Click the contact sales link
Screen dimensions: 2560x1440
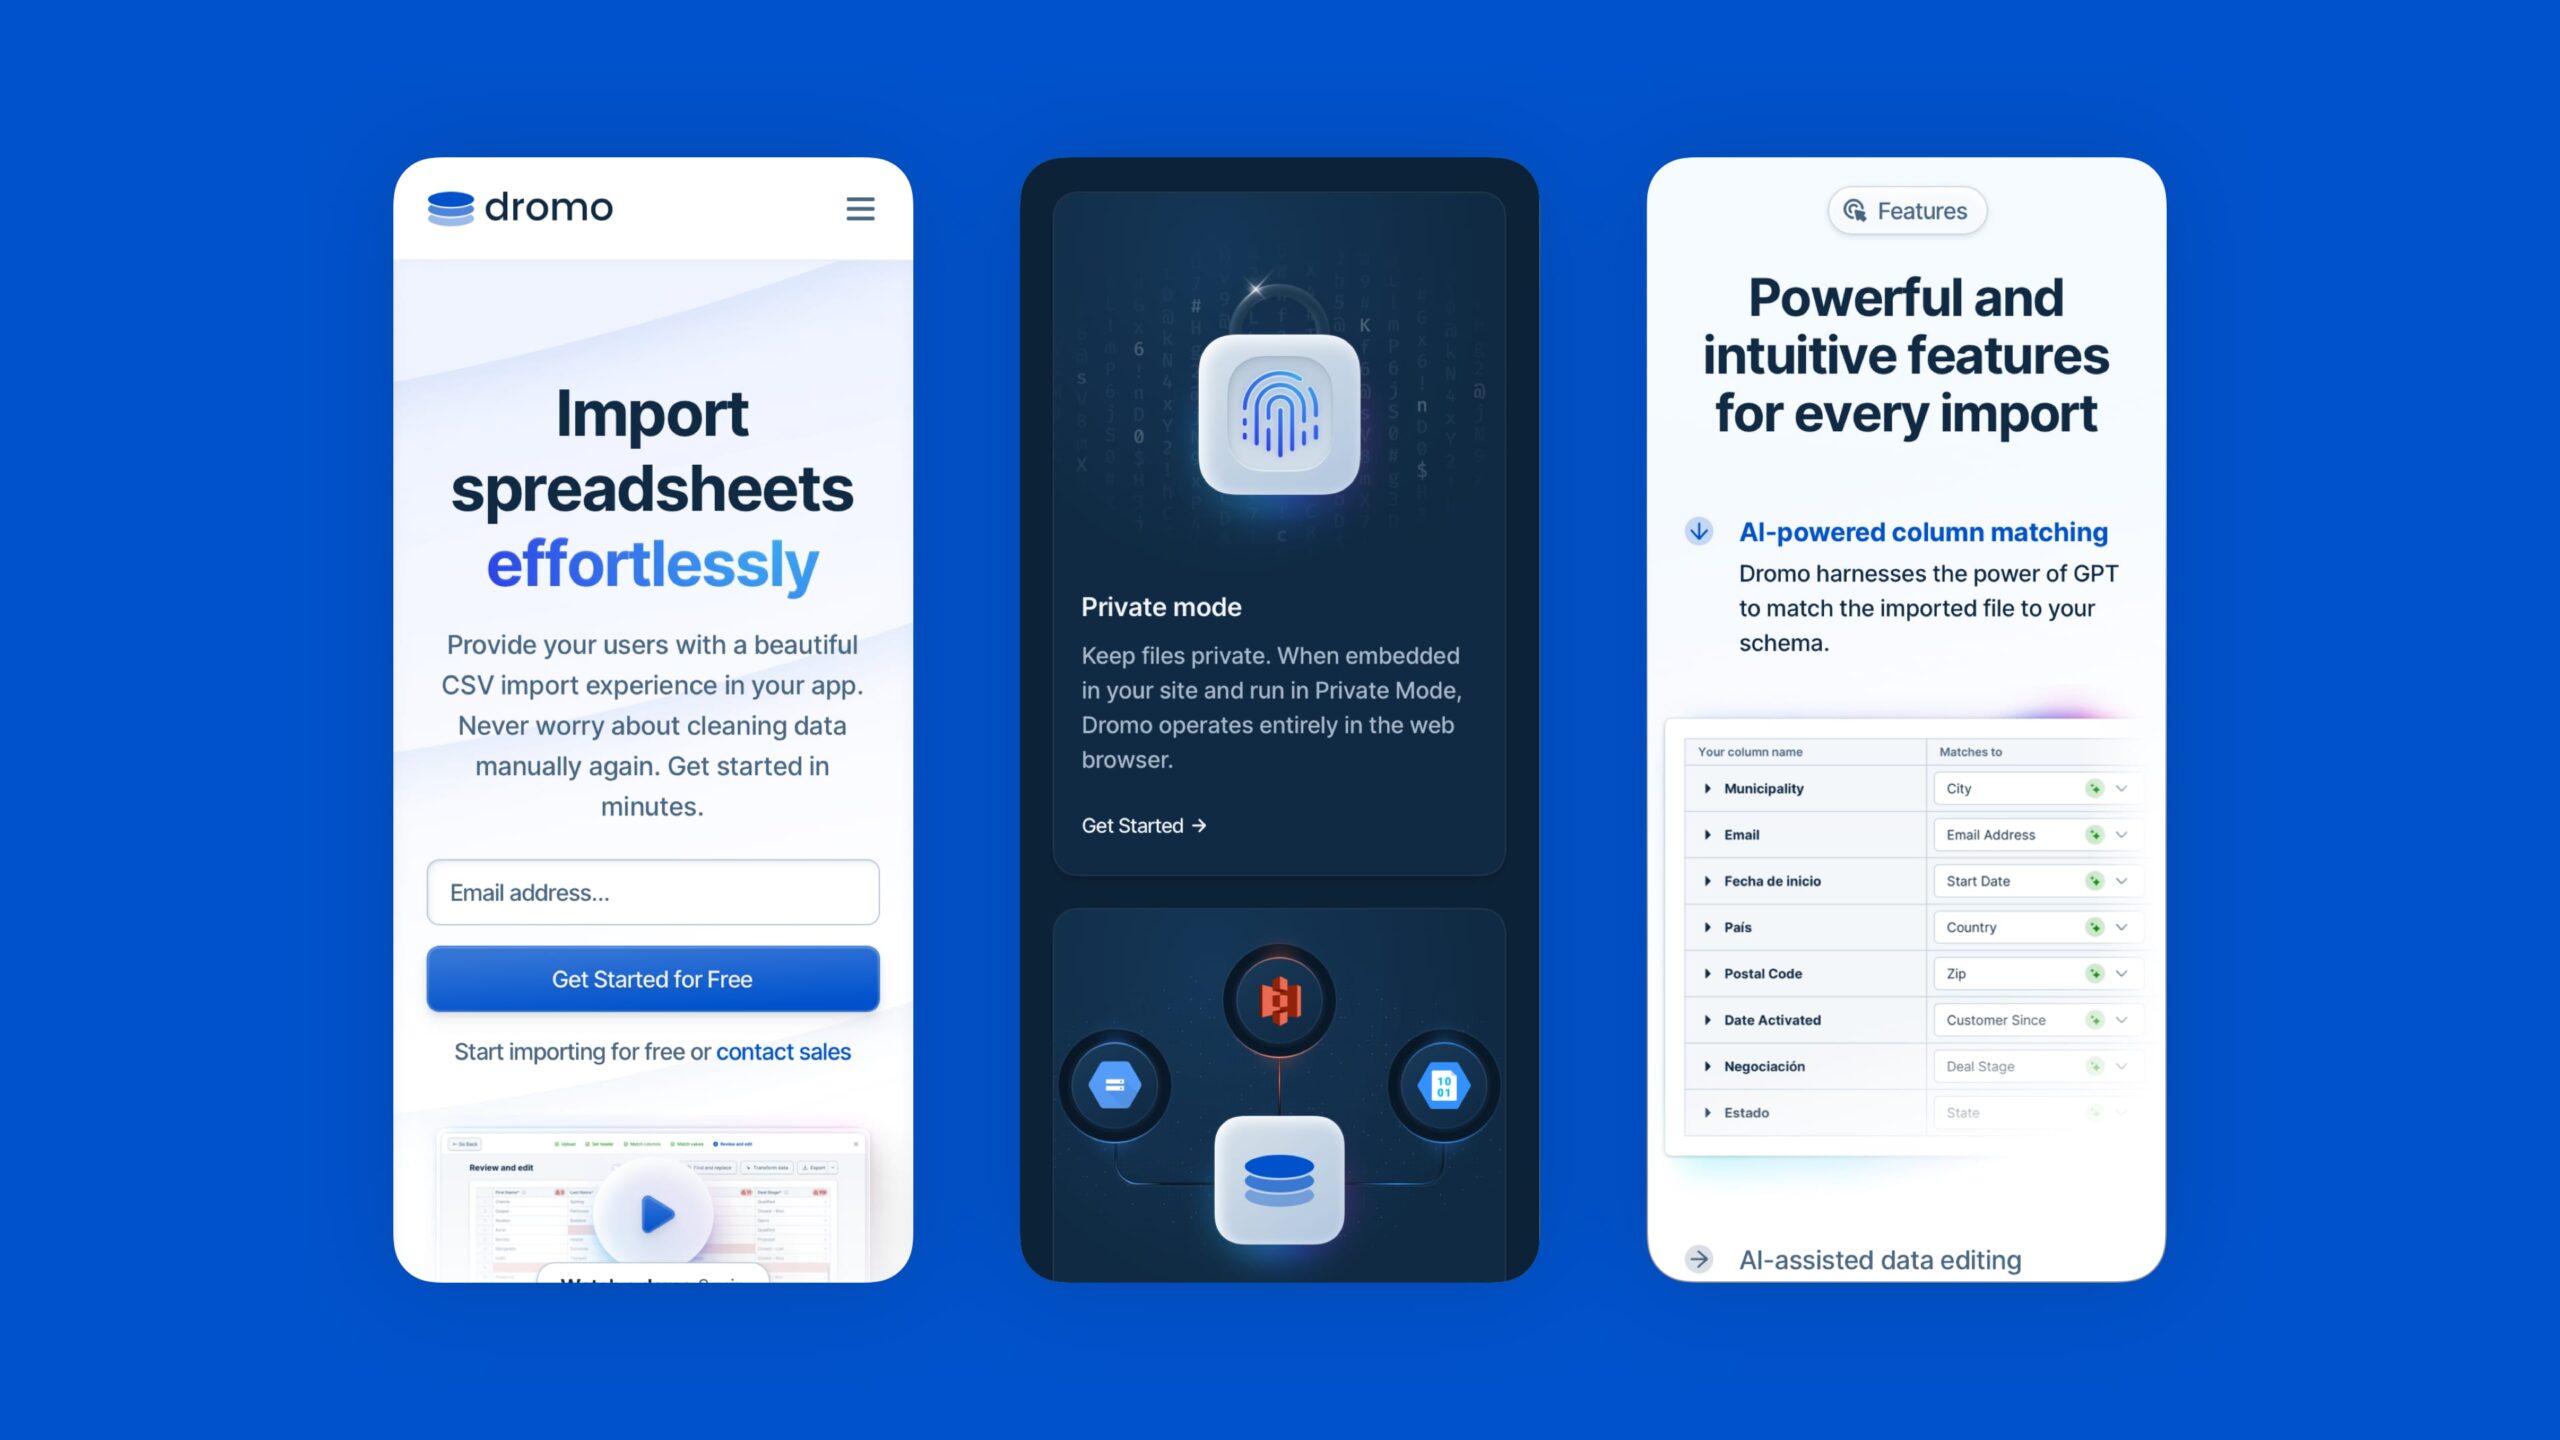(782, 1048)
